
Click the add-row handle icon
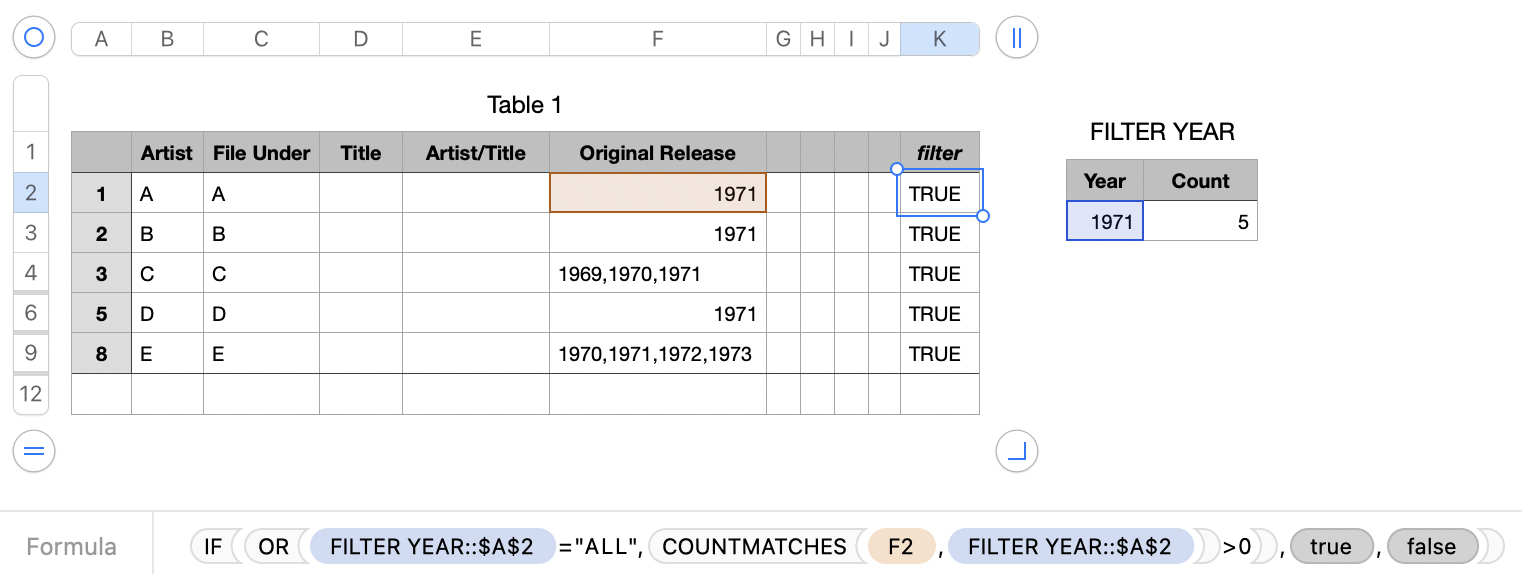tap(34, 452)
